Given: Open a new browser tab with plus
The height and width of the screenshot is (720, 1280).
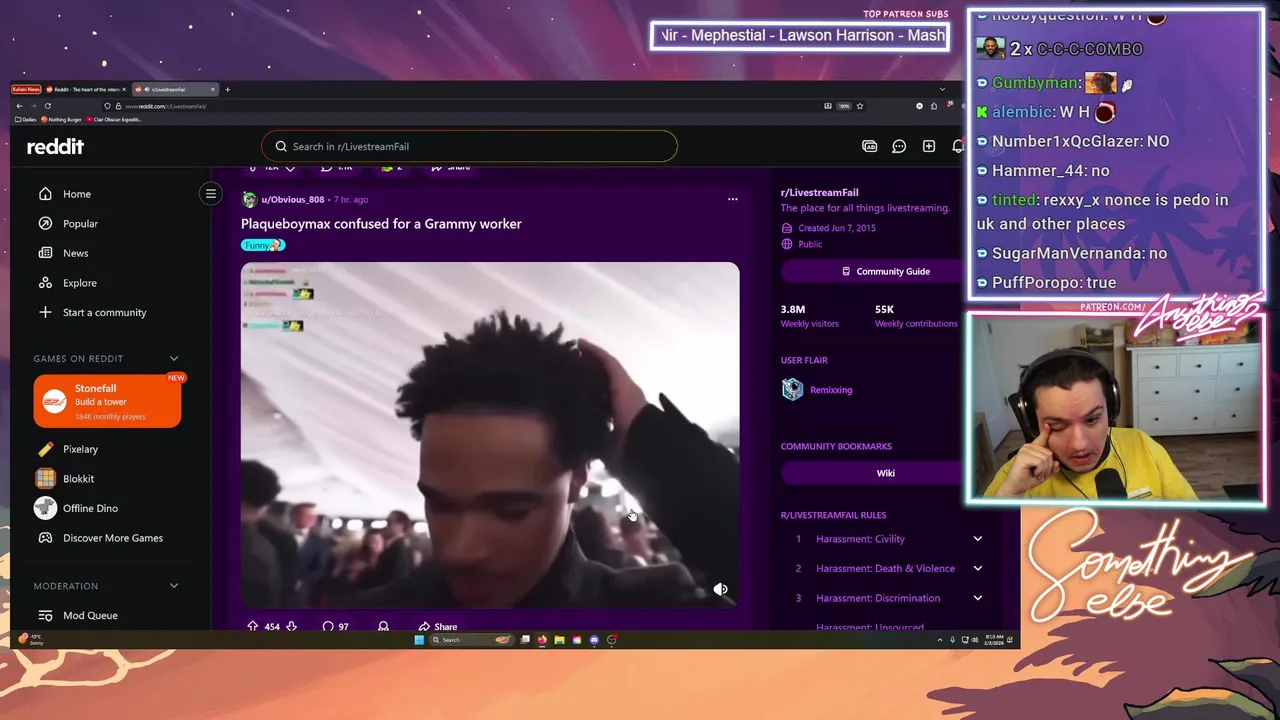Looking at the screenshot, I should pyautogui.click(x=227, y=89).
